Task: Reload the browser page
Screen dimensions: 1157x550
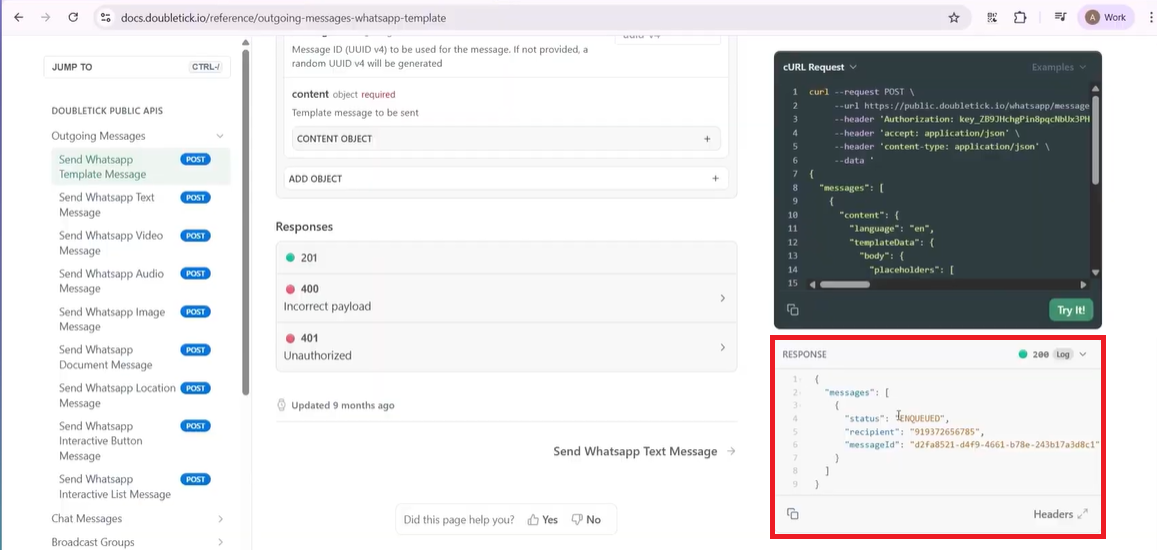Action: (x=73, y=17)
